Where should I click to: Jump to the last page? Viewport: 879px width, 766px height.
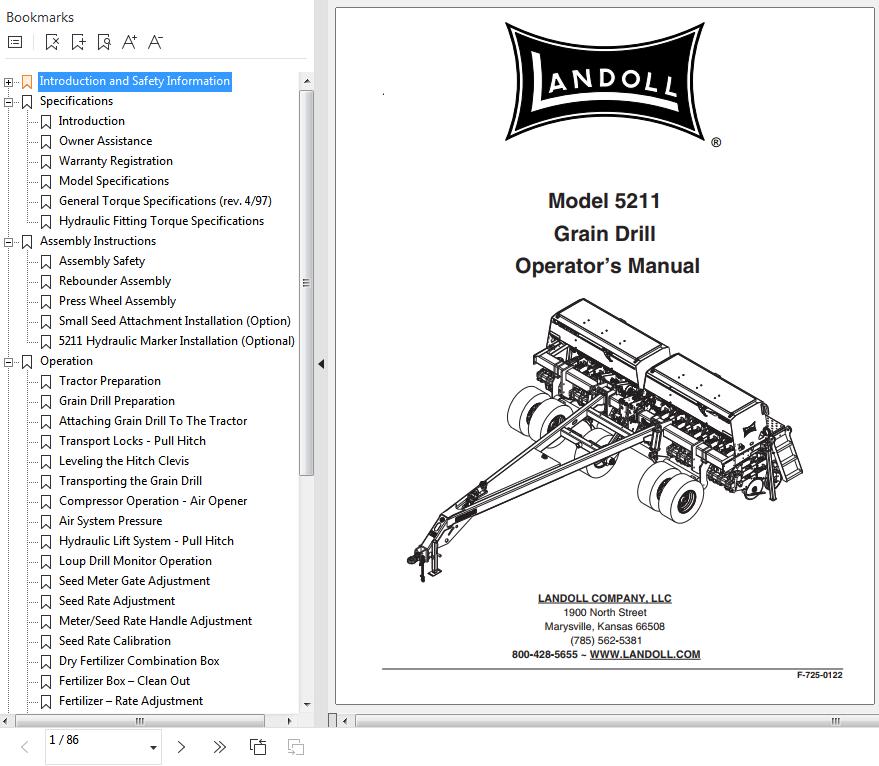pos(219,747)
